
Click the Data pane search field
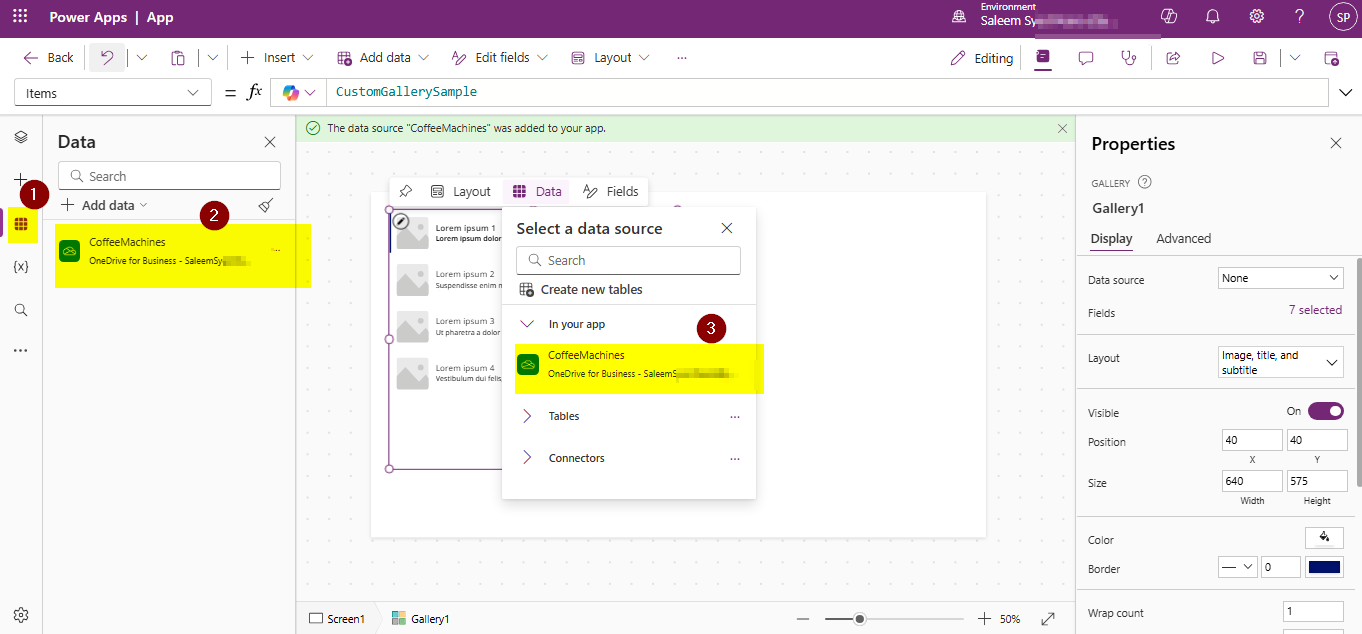coord(169,176)
